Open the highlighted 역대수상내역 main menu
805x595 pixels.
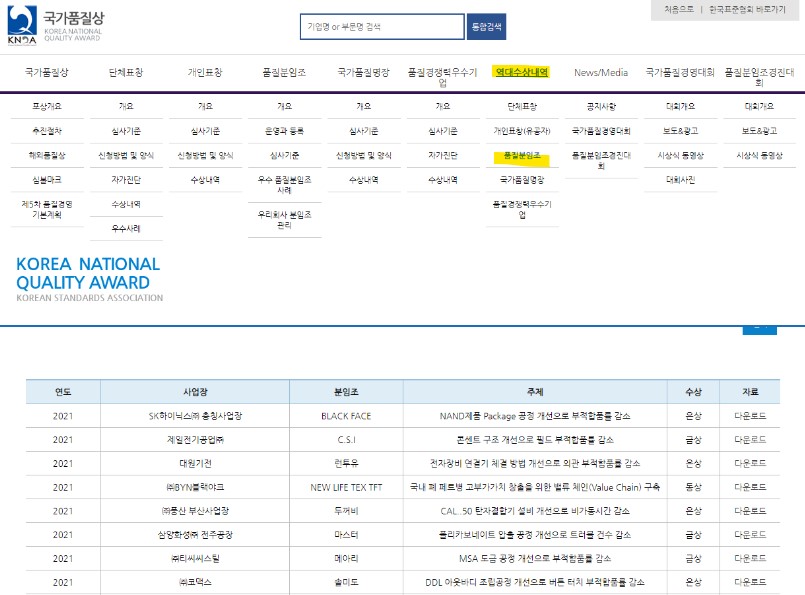click(x=522, y=72)
